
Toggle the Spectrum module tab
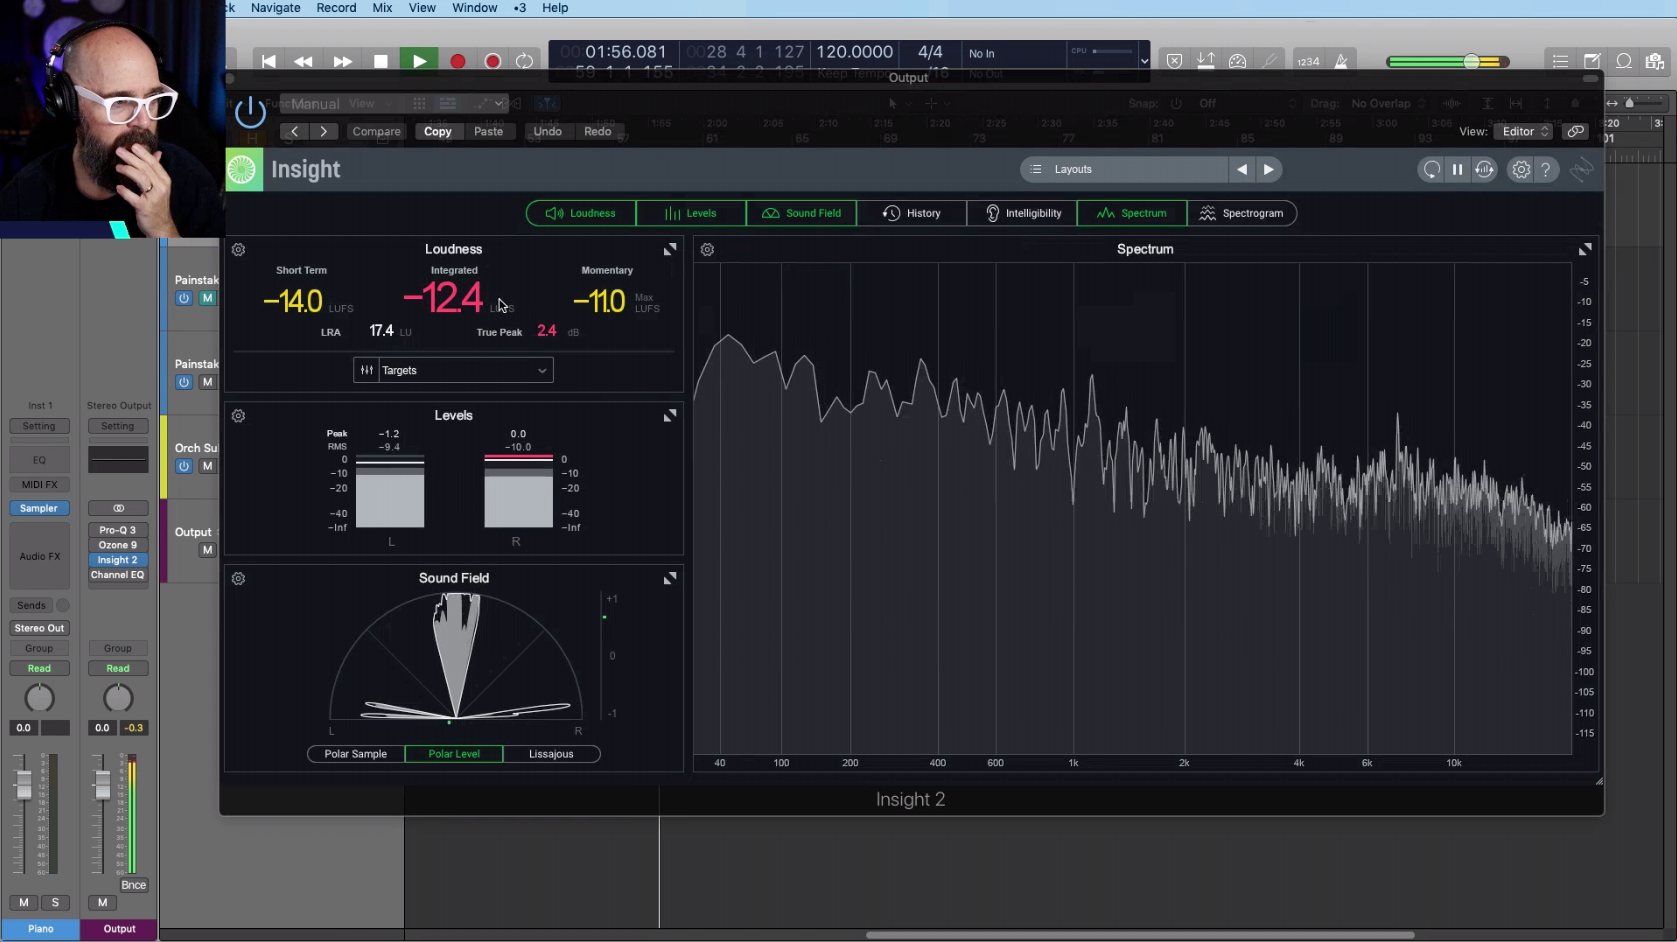(1132, 213)
